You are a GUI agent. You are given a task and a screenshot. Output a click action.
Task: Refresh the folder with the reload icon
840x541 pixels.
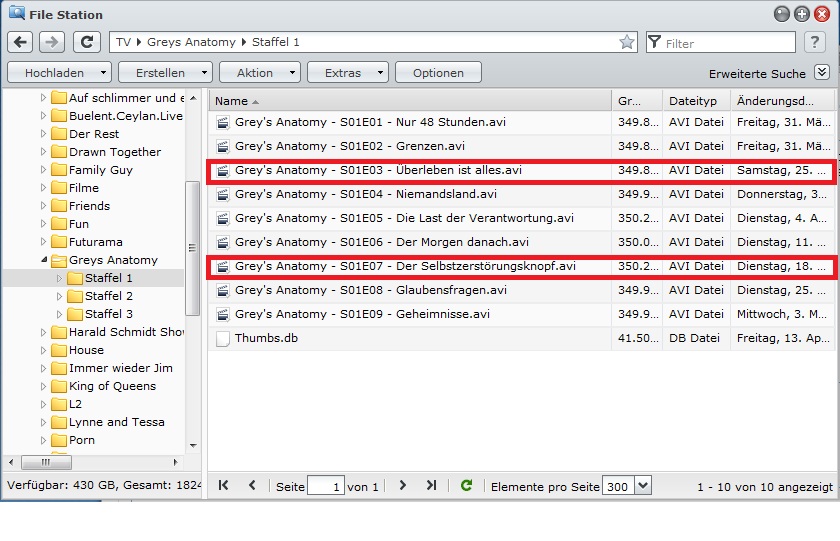click(87, 42)
